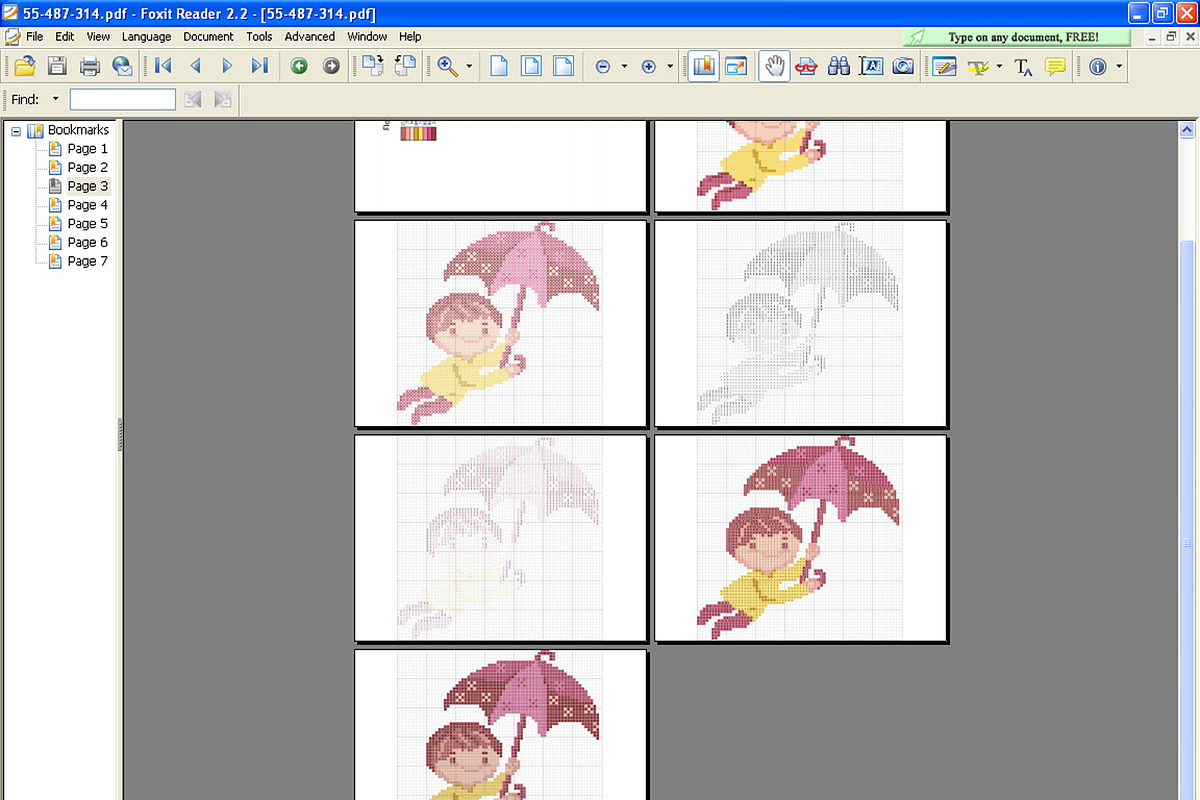
Task: Select the yellow Note comment tool
Action: pos(1055,67)
